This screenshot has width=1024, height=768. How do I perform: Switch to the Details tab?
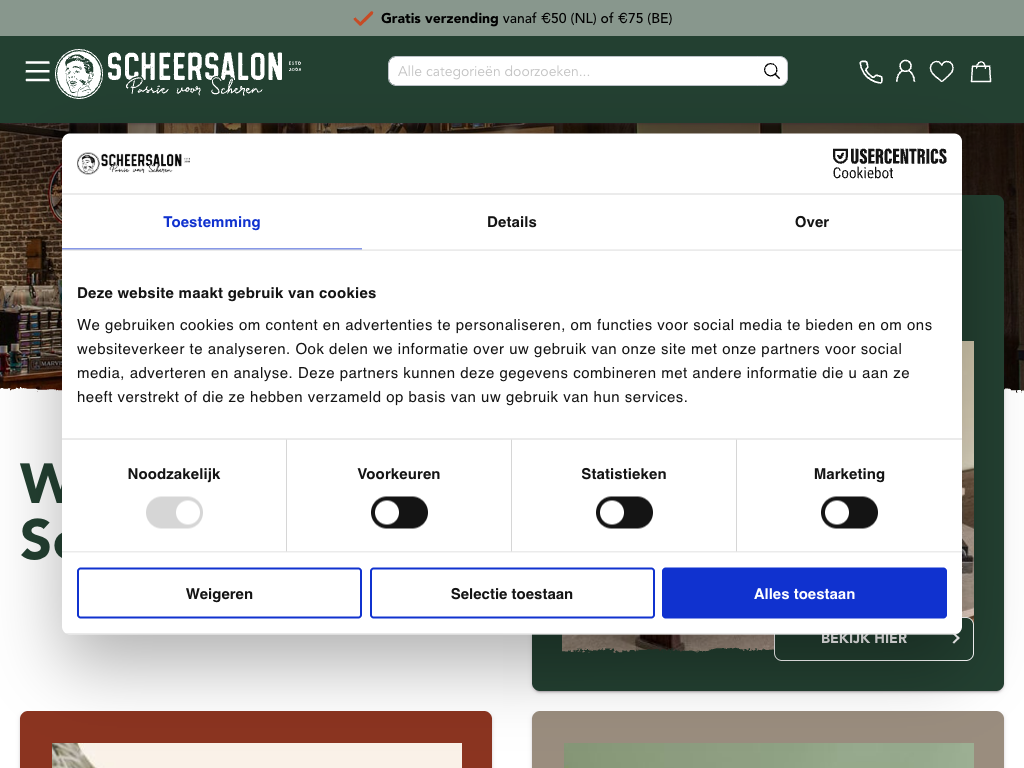(x=512, y=222)
